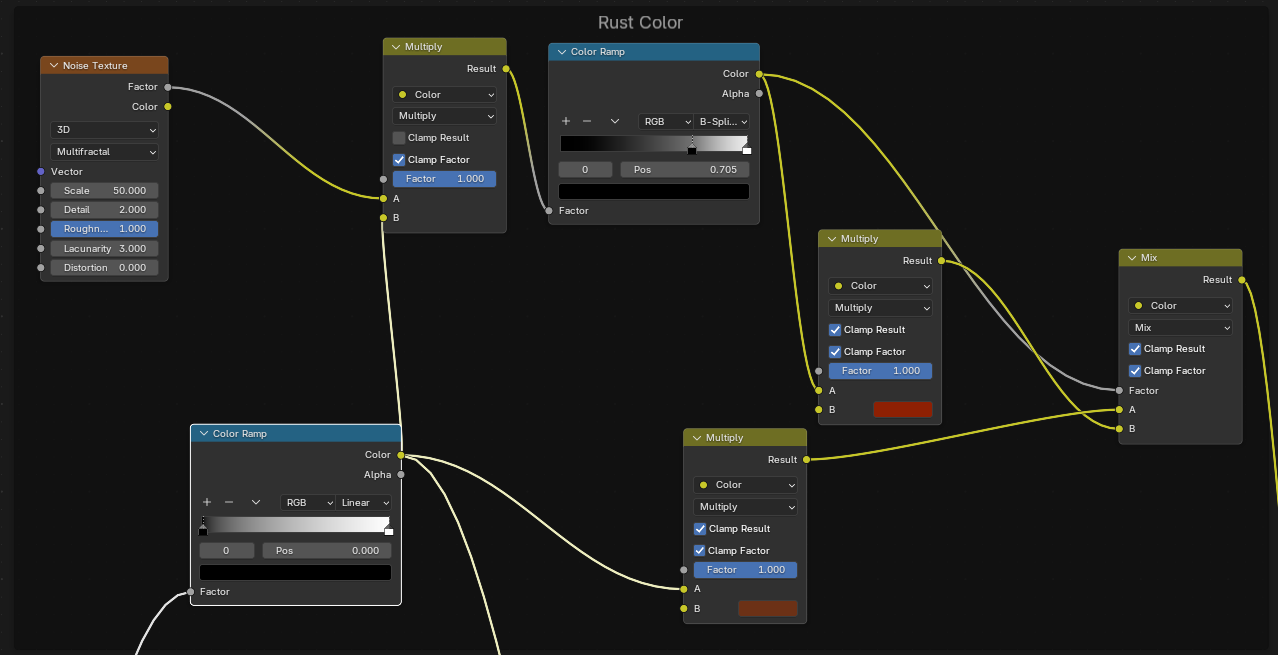This screenshot has width=1278, height=655.
Task: Toggle Clamp Factor in the Multiply node fed by Noise Texture
Action: click(400, 160)
